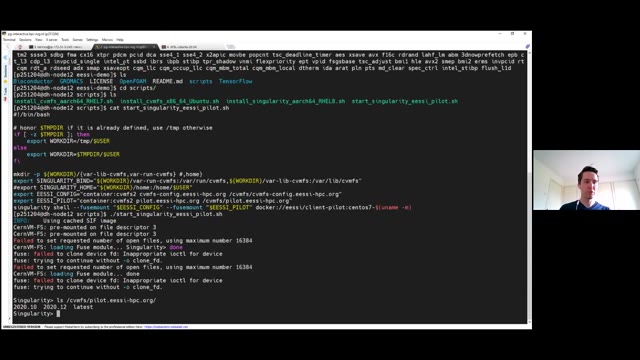Click the 'Using cached SIF image' message
The height and width of the screenshot is (360, 640).
click(x=80, y=220)
